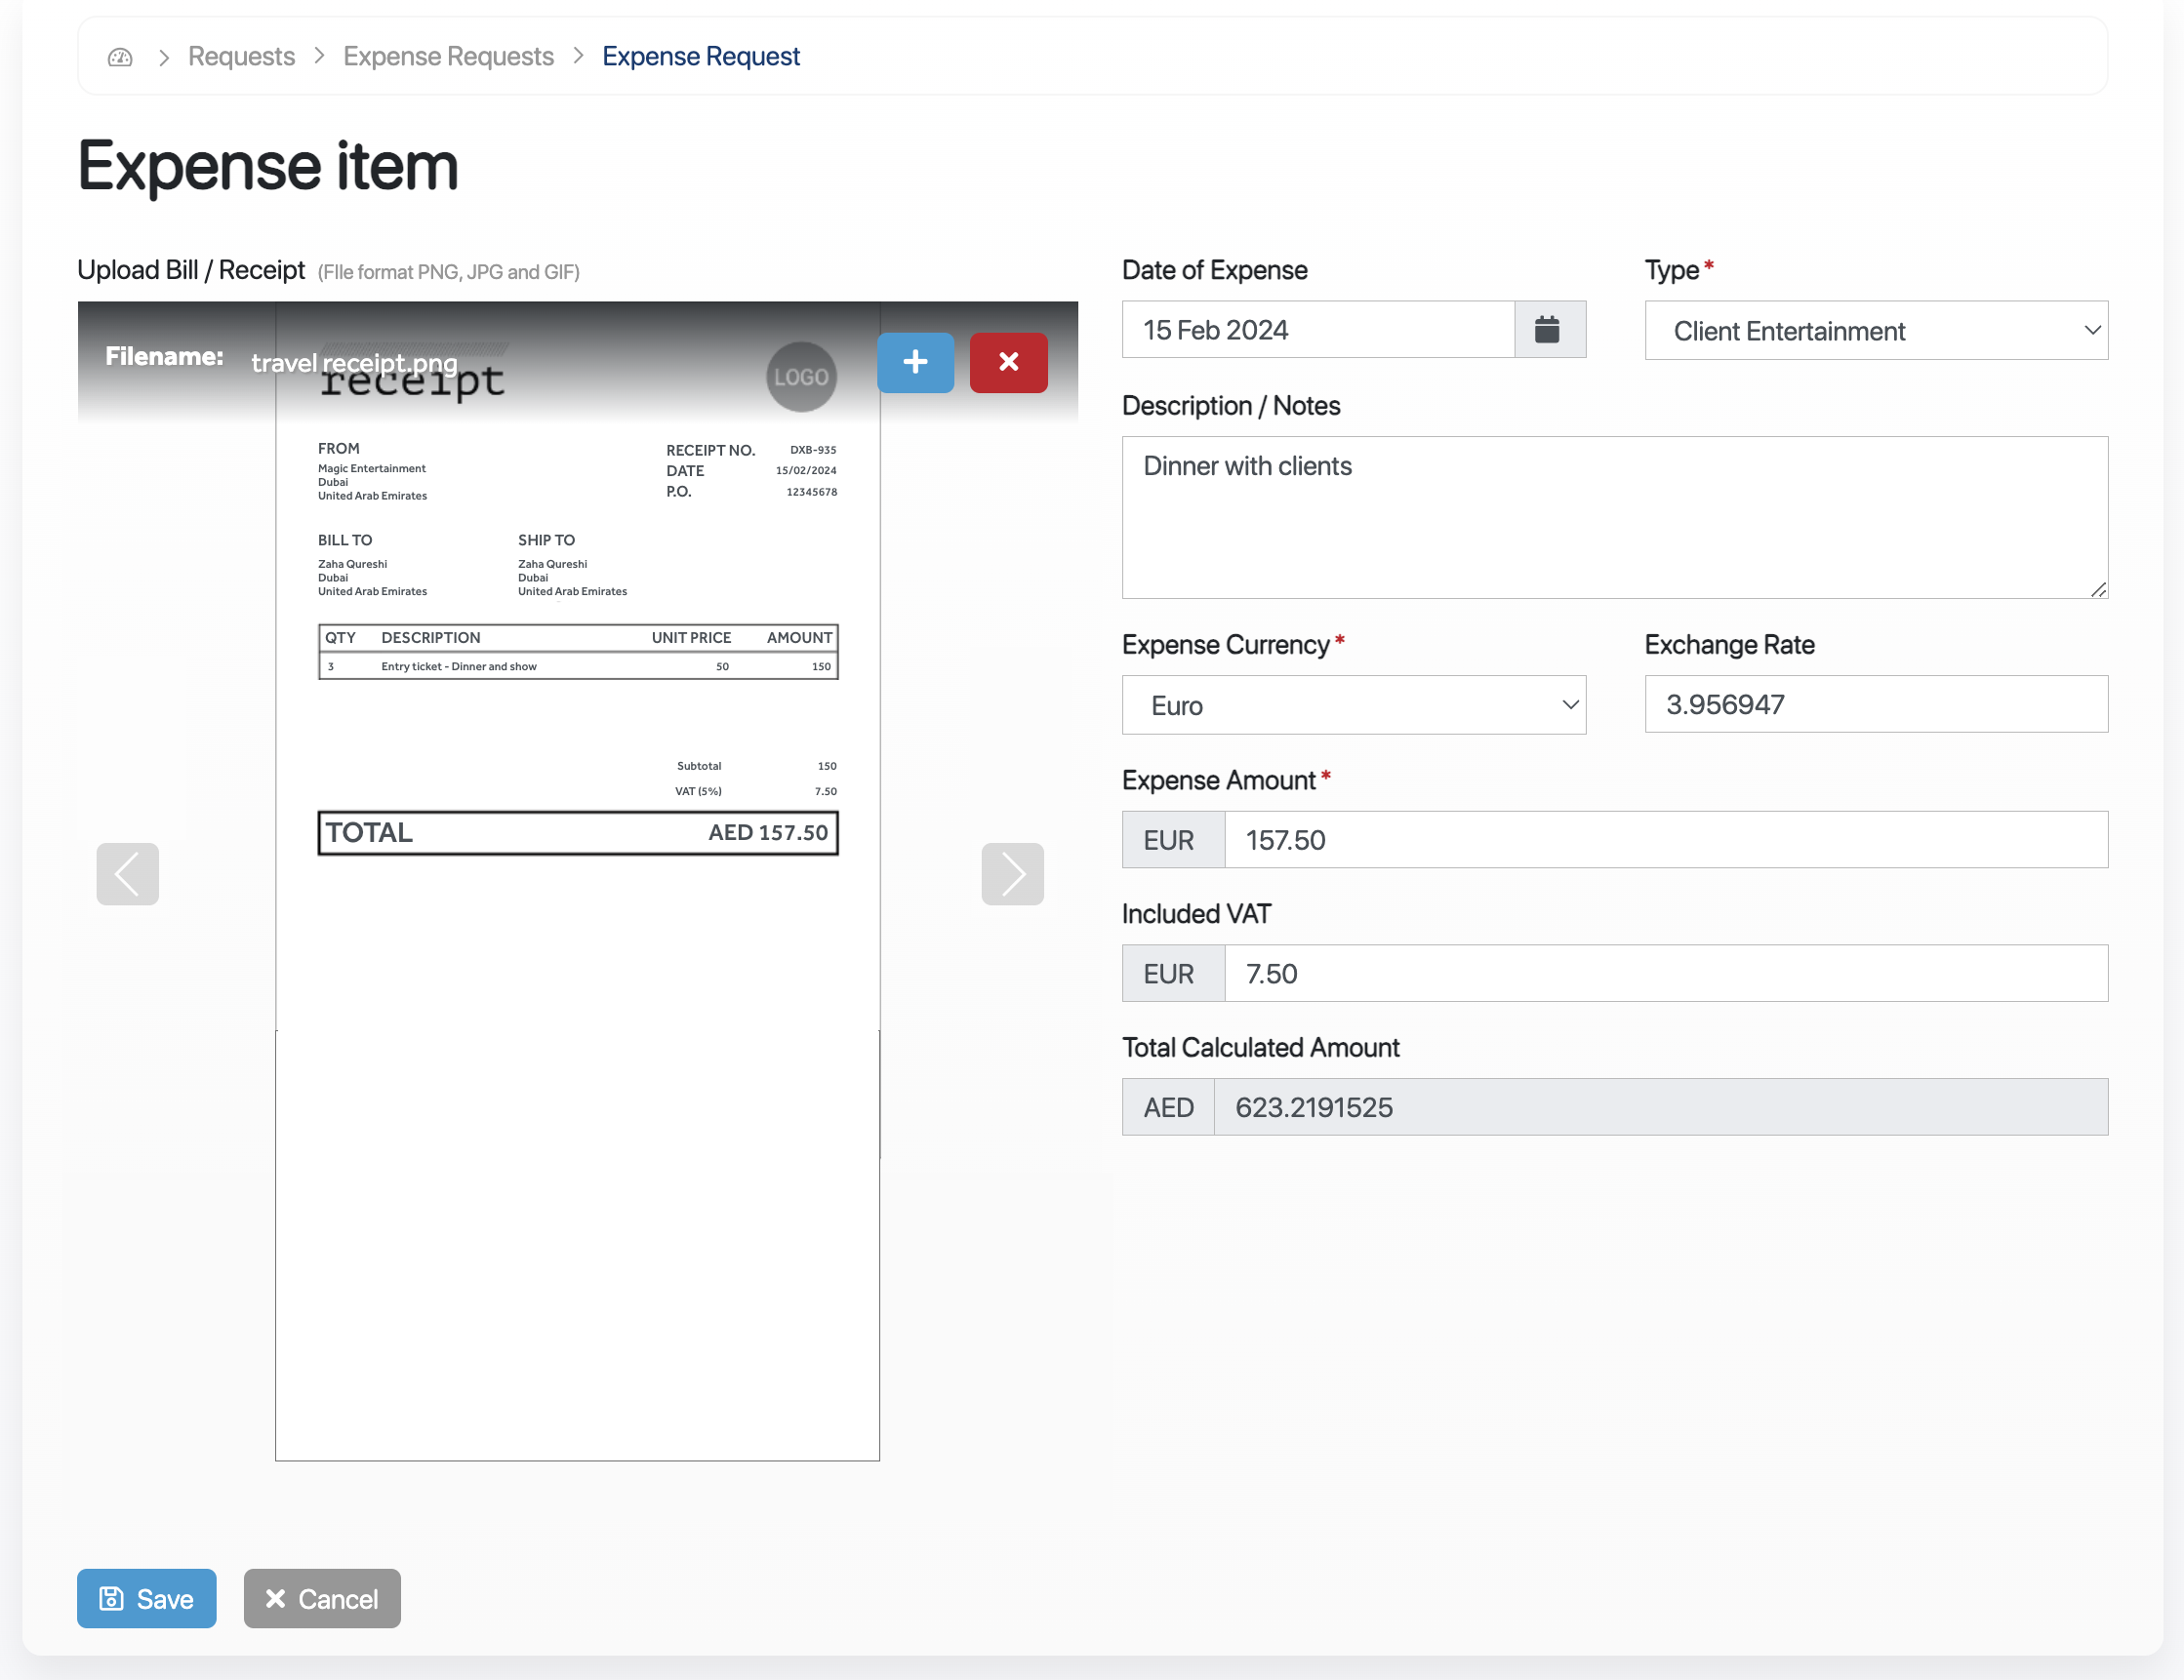
Task: Navigate to Expense Requests breadcrumb
Action: (448, 57)
